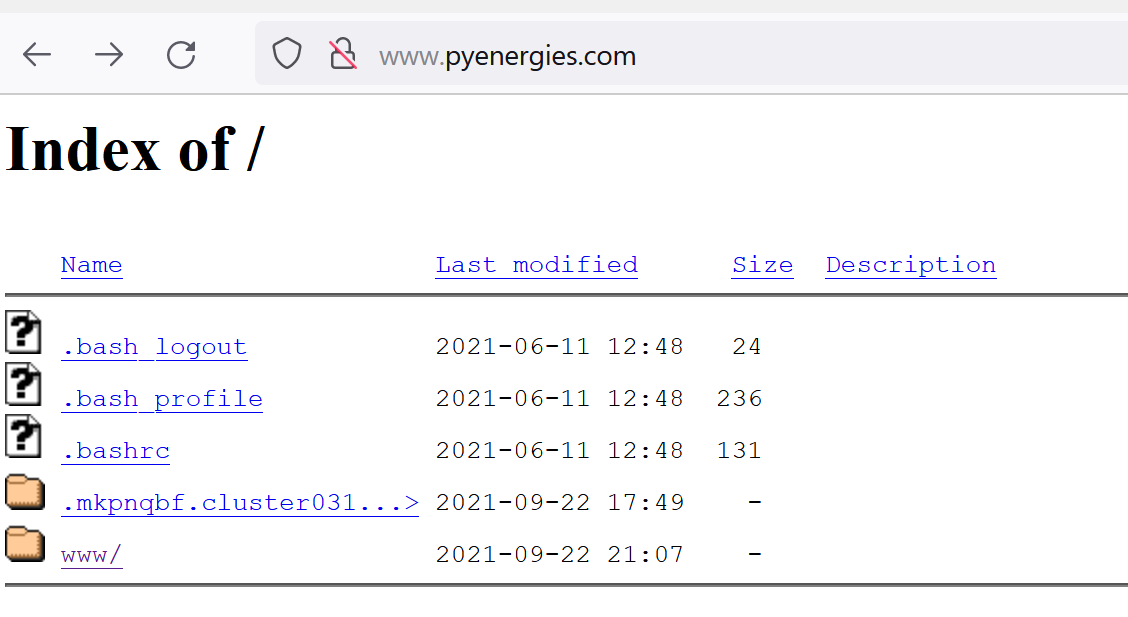Click the .bashrc unknown file icon
Viewport: 1128px width, 617px height.
pos(24,437)
